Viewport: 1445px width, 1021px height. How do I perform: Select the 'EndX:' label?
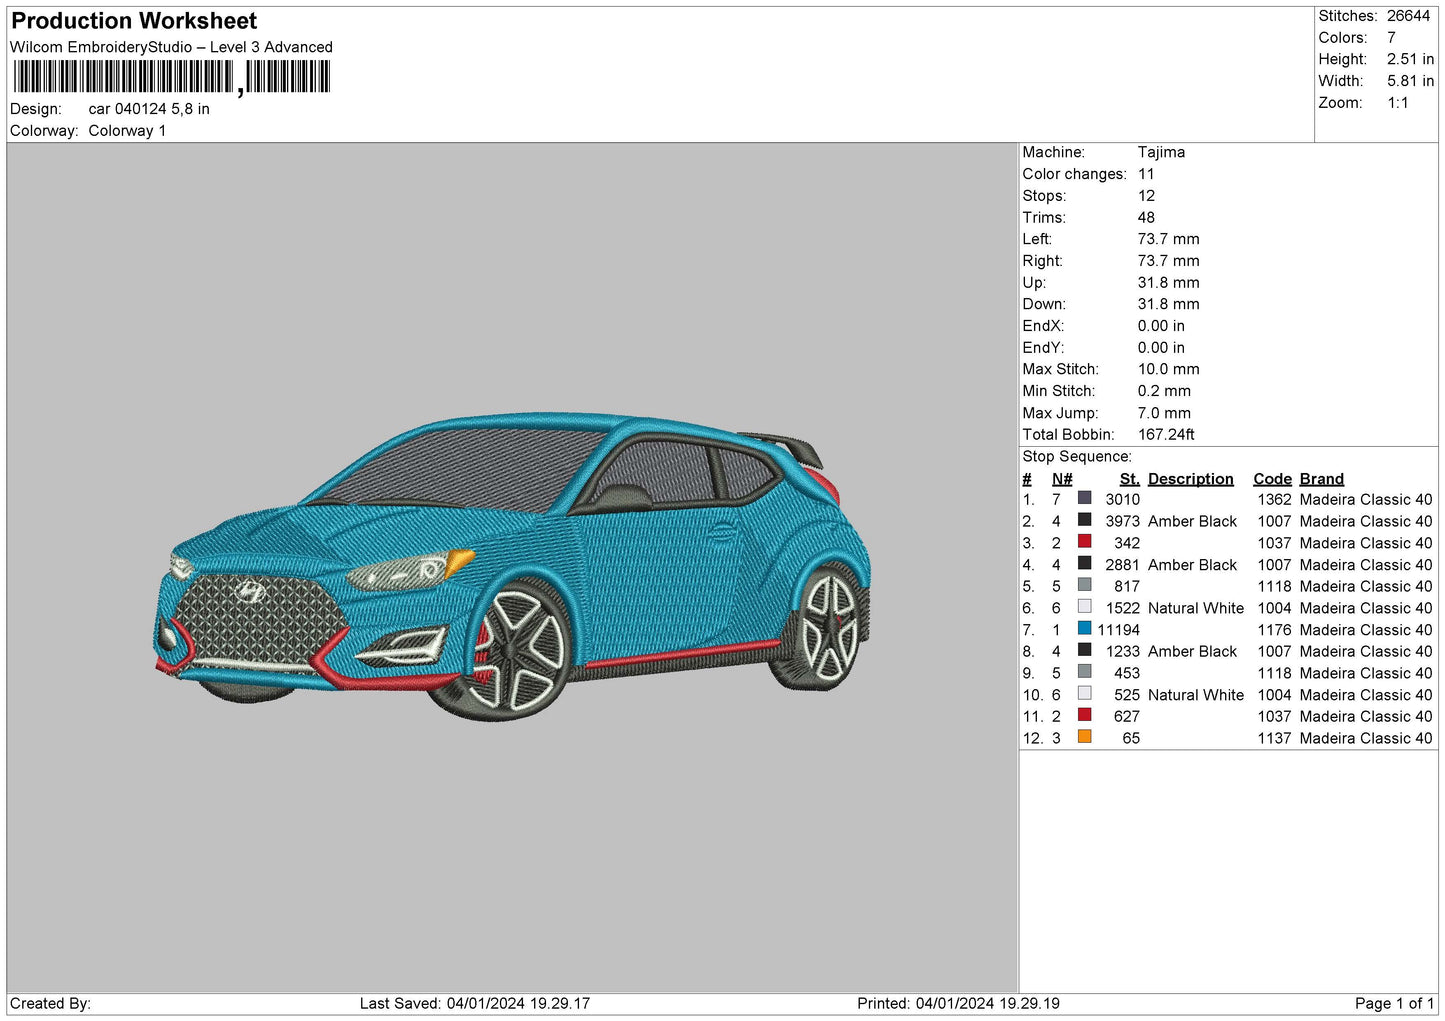pyautogui.click(x=1043, y=326)
